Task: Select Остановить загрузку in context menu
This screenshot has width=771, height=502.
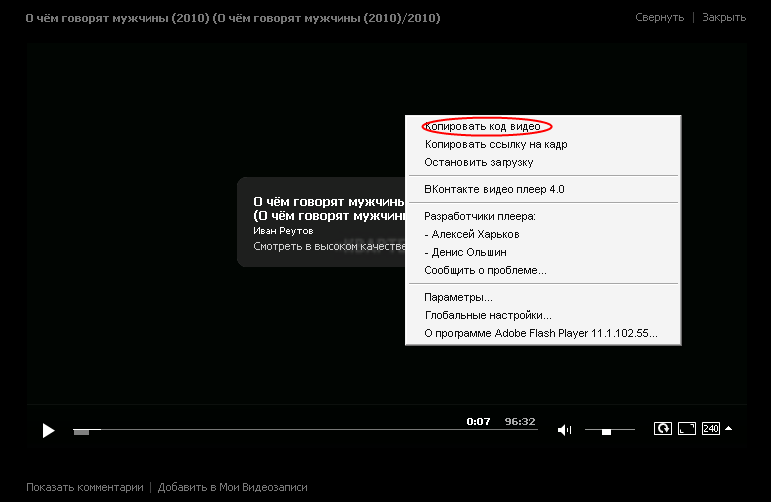Action: point(543,162)
